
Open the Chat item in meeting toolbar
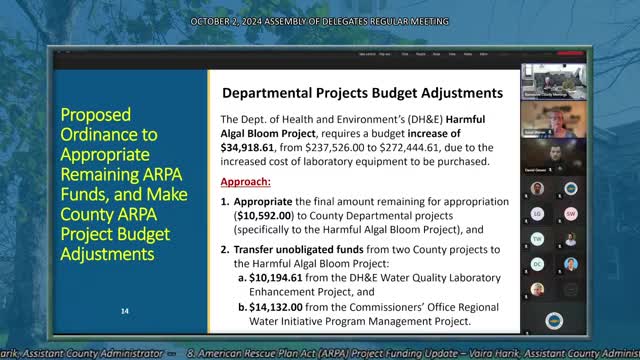404,54
